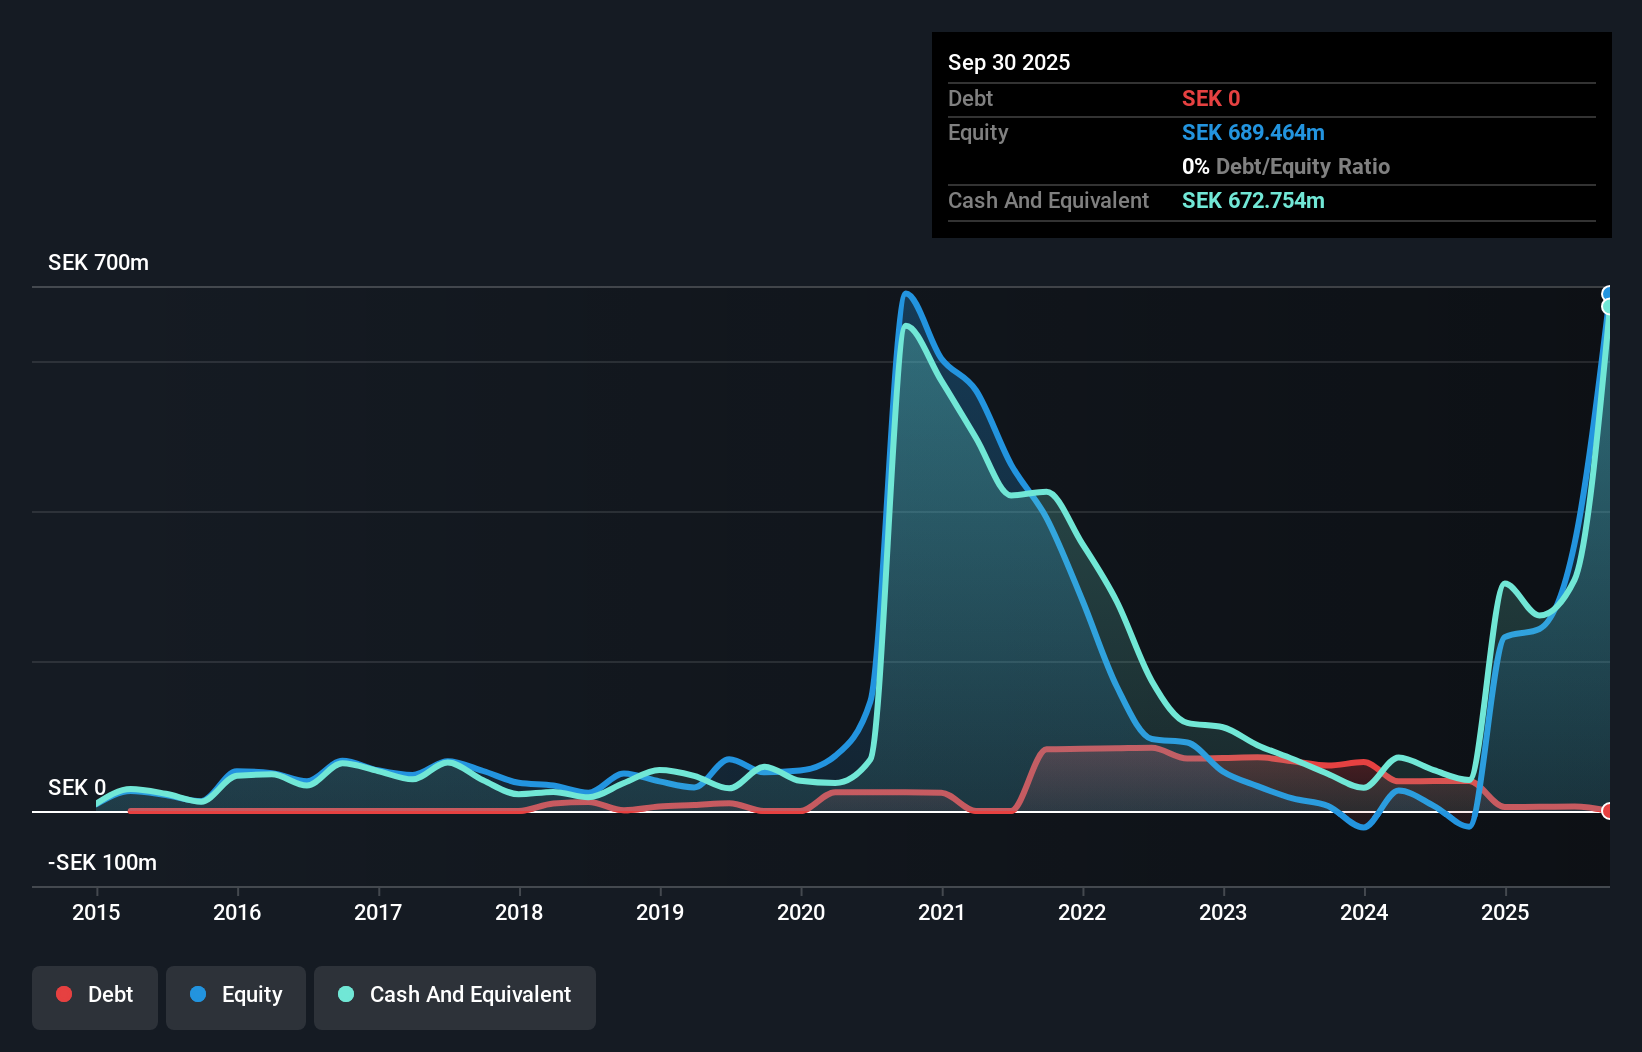
Task: Click the 2020 x-axis label
Action: (801, 912)
